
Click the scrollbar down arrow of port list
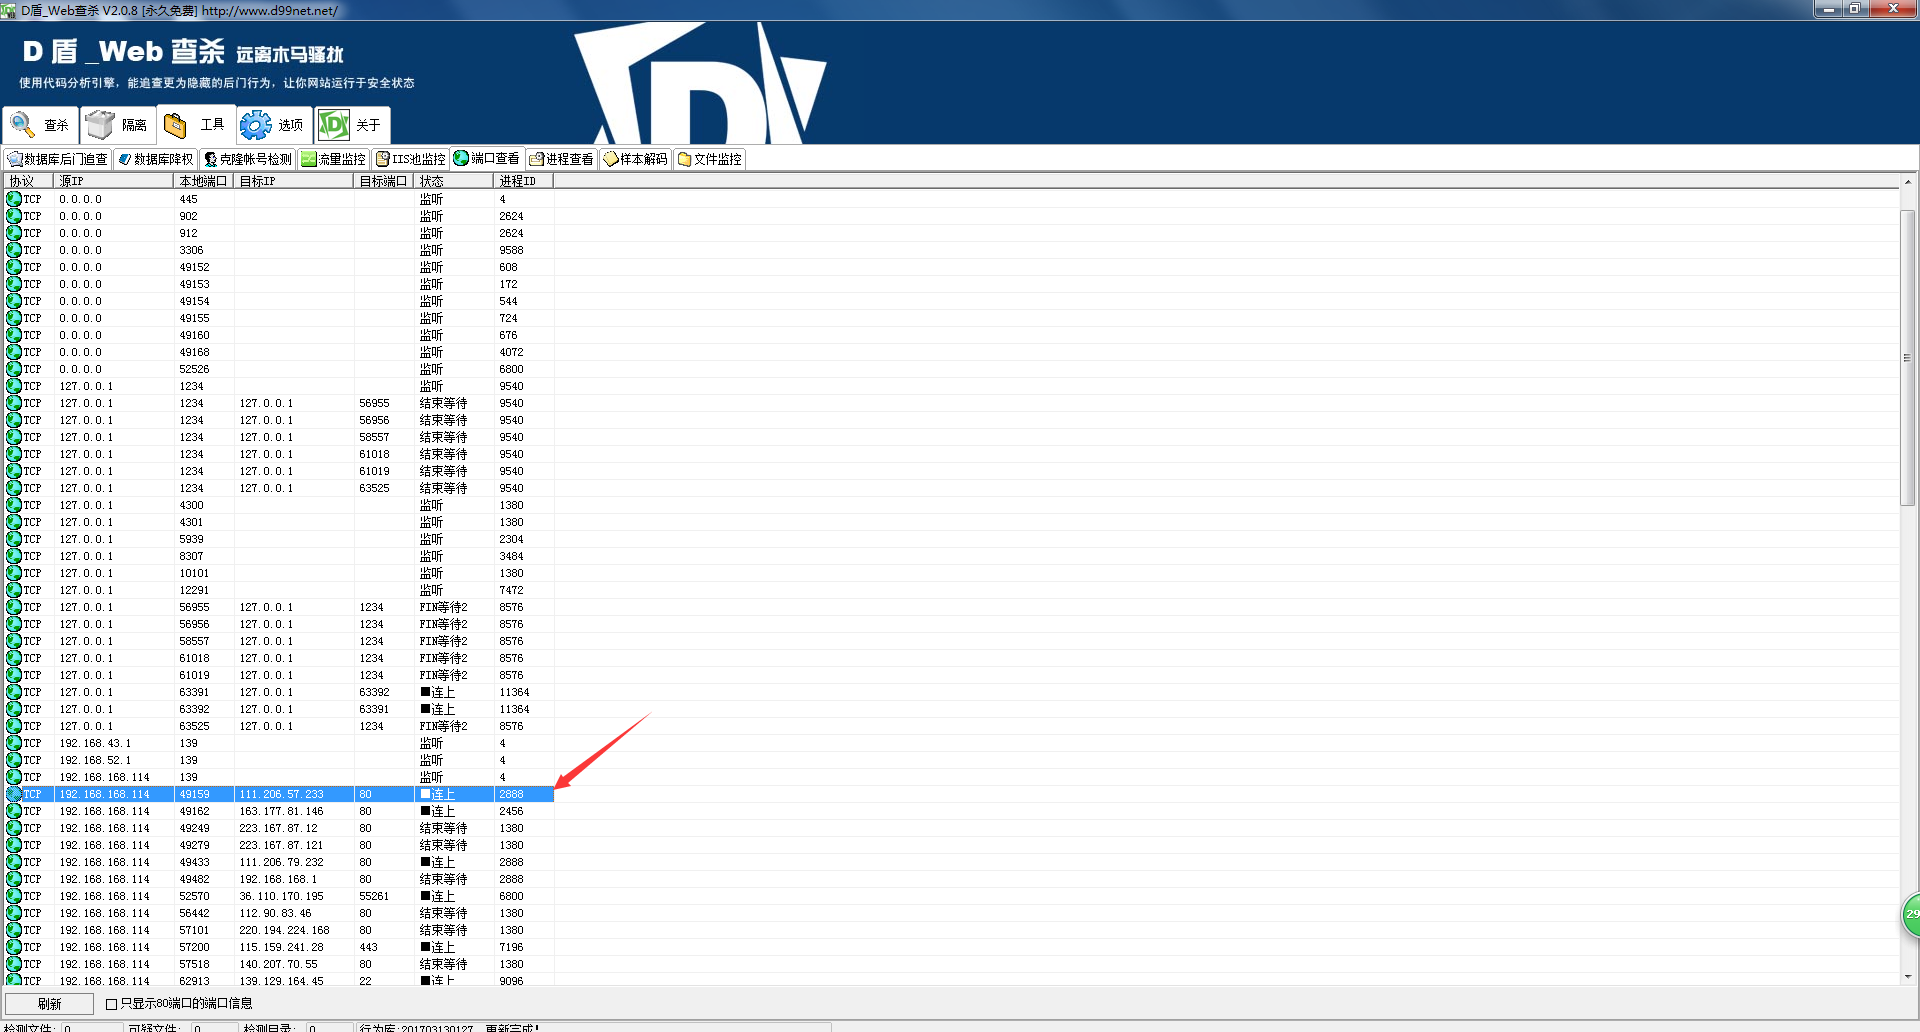click(1908, 977)
